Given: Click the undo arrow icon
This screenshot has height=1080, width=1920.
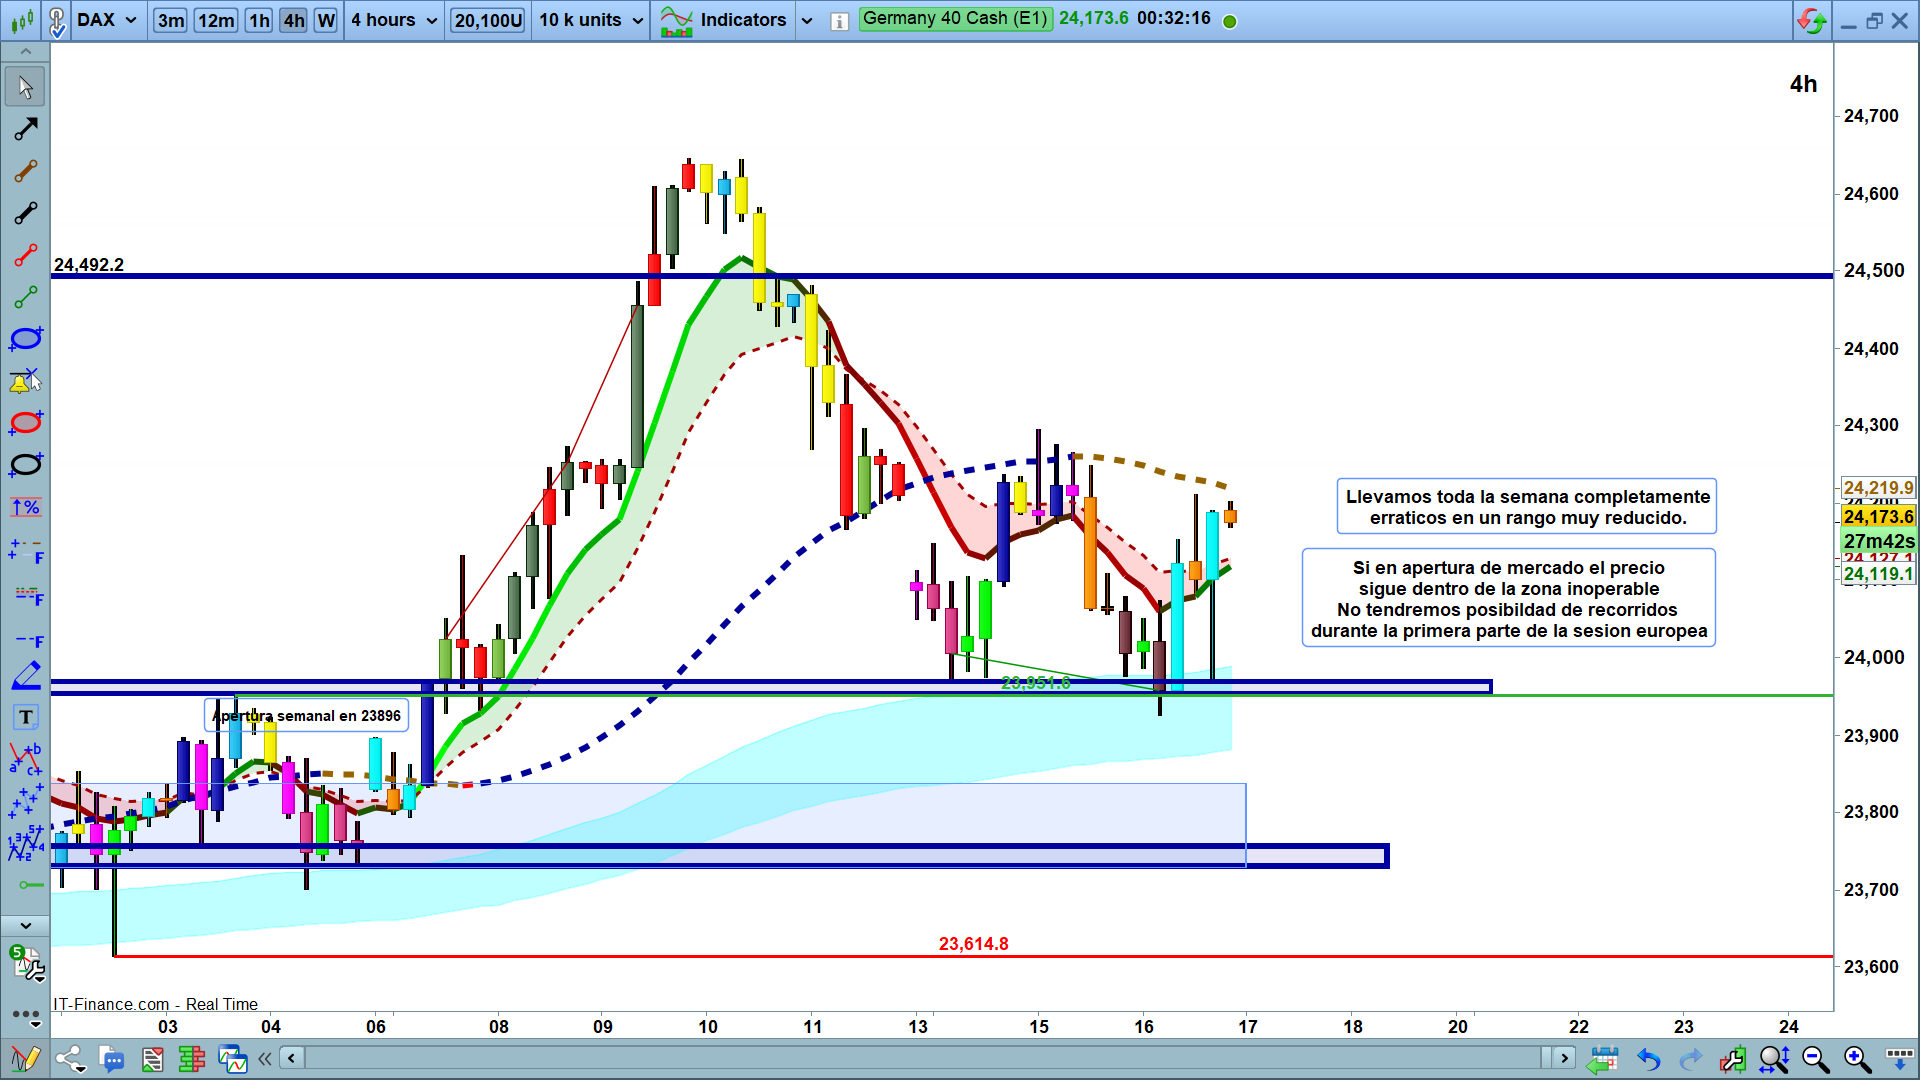Looking at the screenshot, I should tap(1648, 1059).
